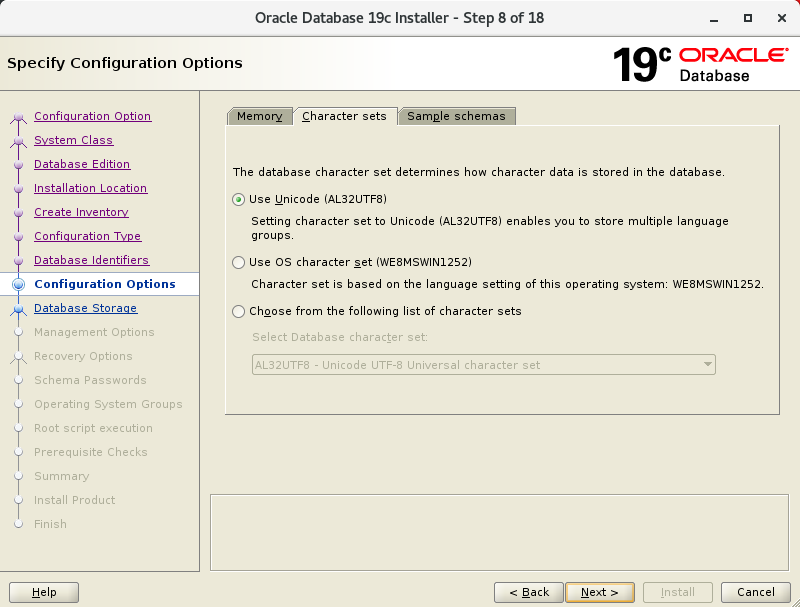Select Use OS character set (WE8MSWIN1252) option

238,262
